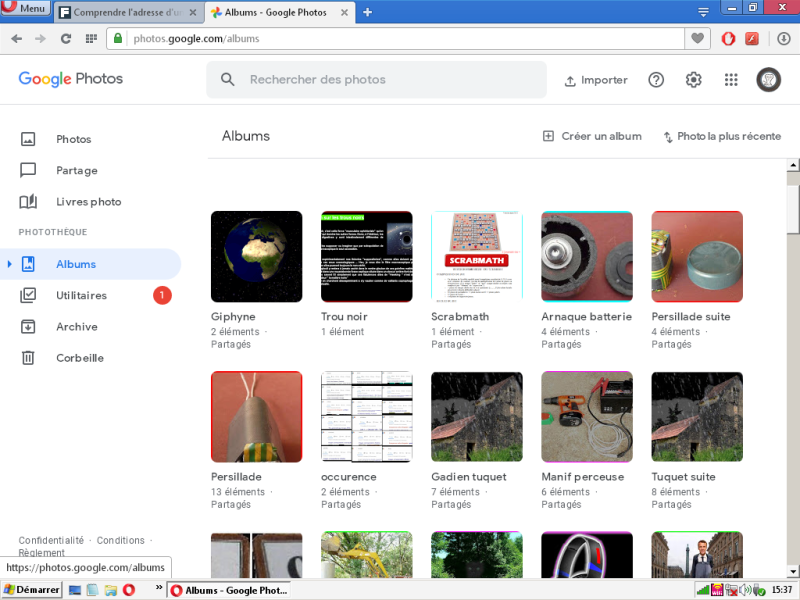Open the Tuquet suite album thumbnail
This screenshot has height=600, width=800.
point(697,417)
